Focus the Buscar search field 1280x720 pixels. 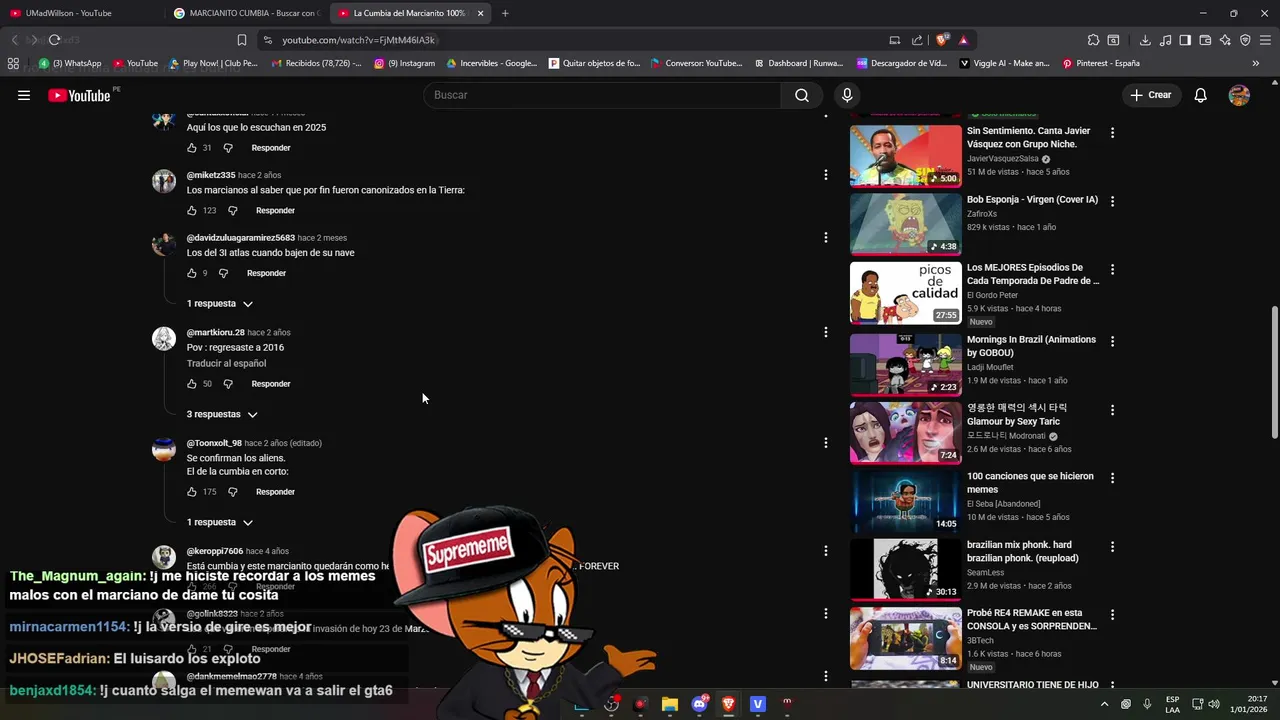[602, 95]
